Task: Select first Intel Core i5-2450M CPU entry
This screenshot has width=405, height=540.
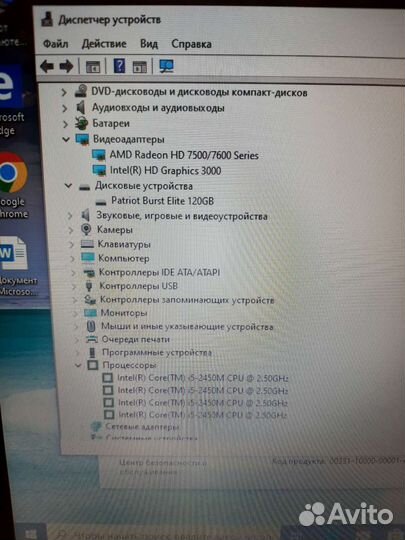Action: pyautogui.click(x=202, y=378)
